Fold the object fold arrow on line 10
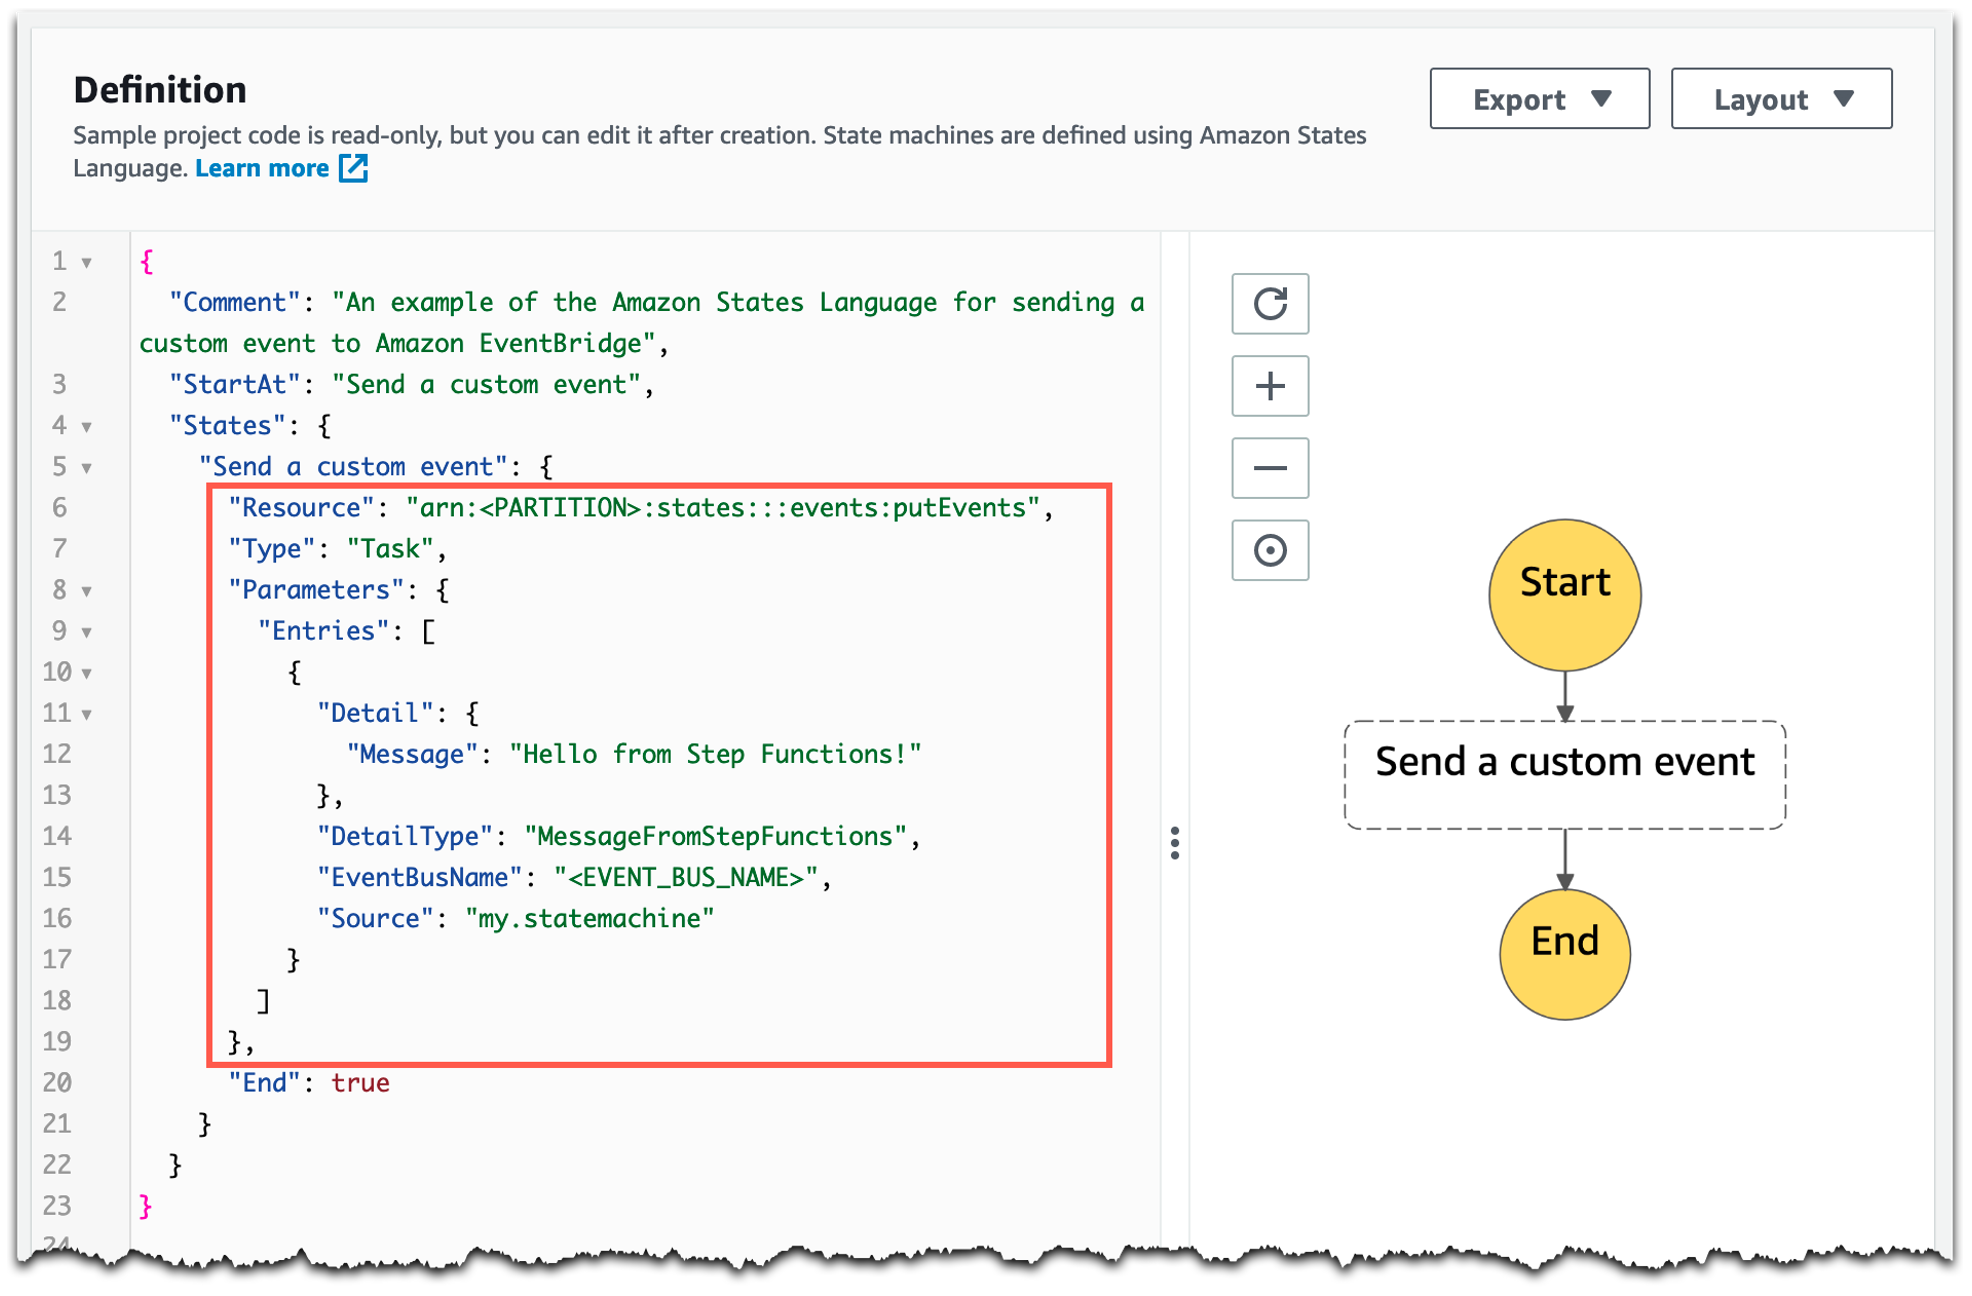 tap(87, 673)
